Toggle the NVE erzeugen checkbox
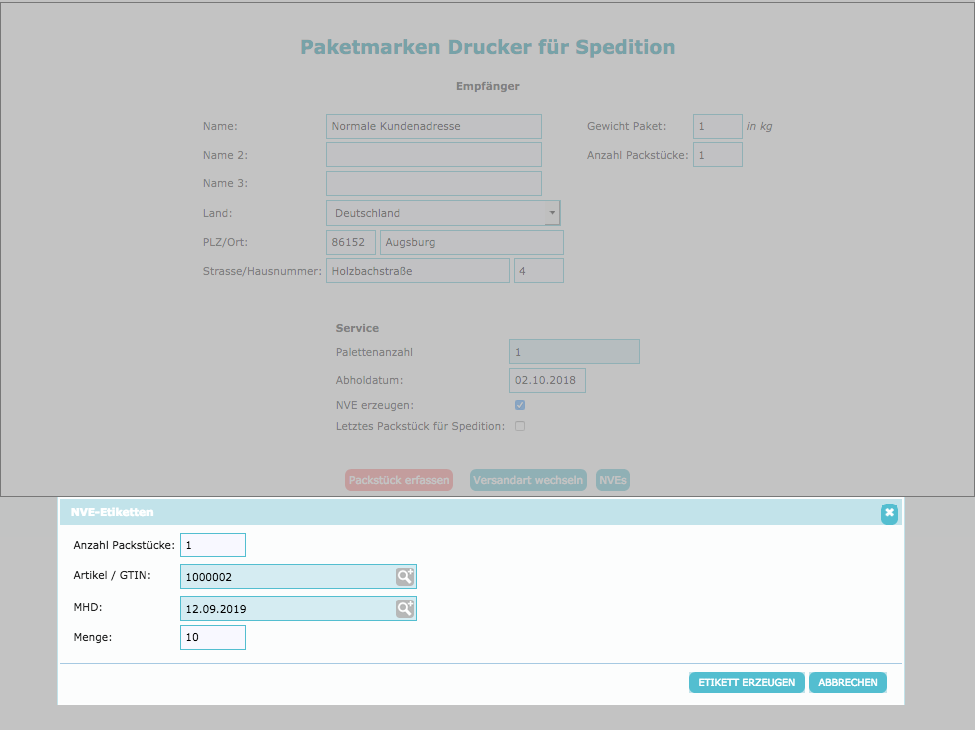This screenshot has width=975, height=730. [520, 405]
